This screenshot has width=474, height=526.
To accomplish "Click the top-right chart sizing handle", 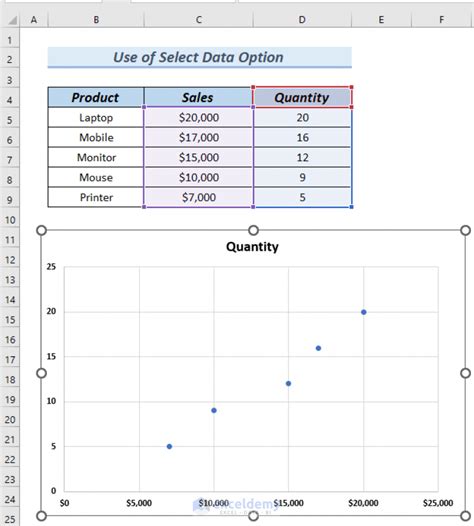I will 466,230.
